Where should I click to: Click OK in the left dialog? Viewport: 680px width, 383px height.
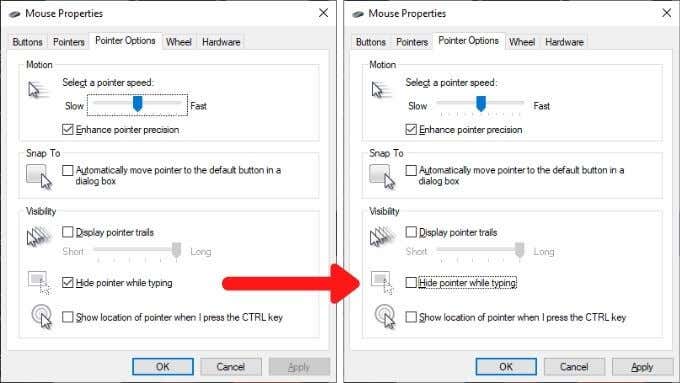click(x=163, y=367)
